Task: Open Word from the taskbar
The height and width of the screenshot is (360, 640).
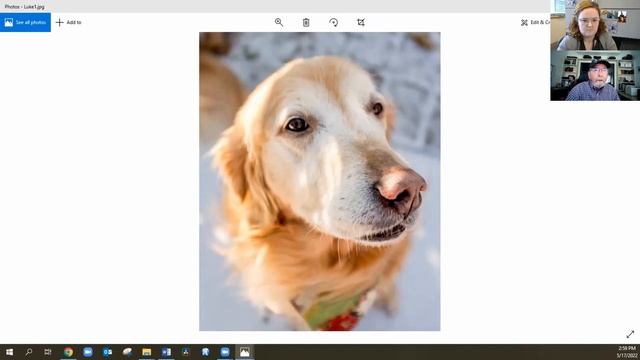Action: coord(166,352)
